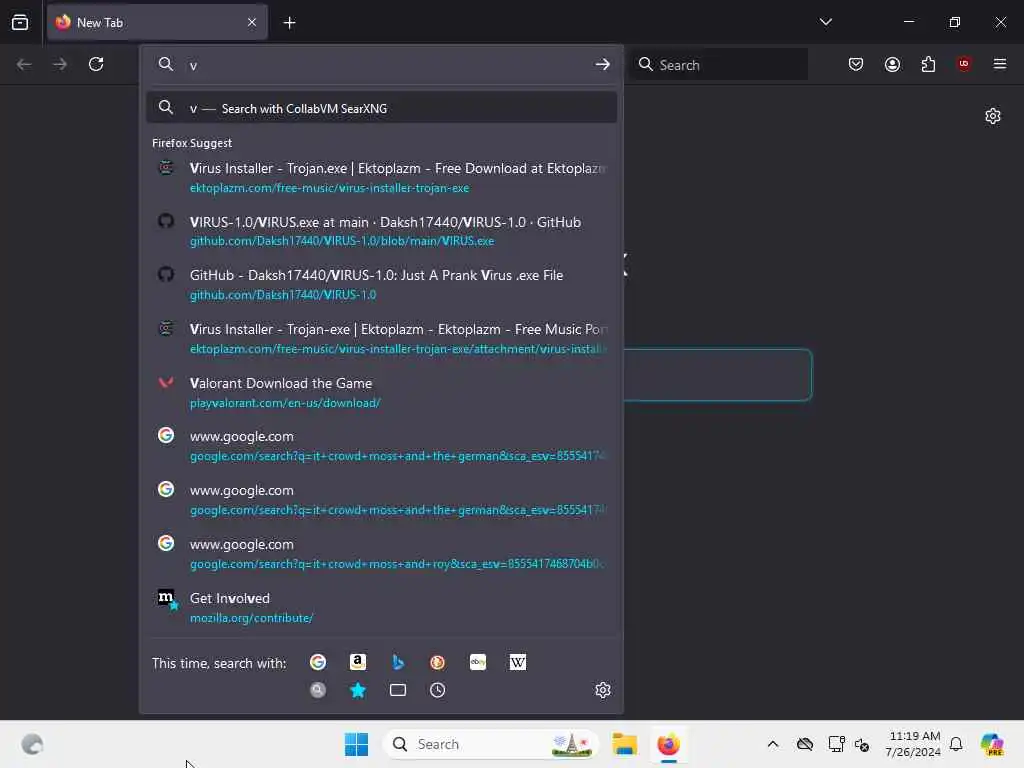Open Virus Installer - Trojan-exe Free Music suggestion
Viewport: 1024px width, 768px height.
[x=381, y=338]
